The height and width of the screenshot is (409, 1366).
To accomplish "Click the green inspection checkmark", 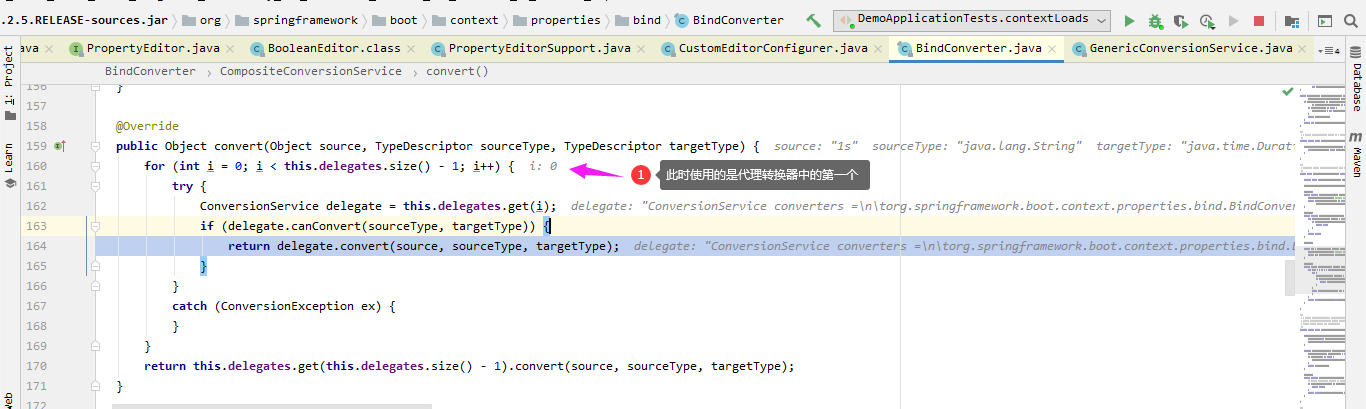I will pos(1288,91).
